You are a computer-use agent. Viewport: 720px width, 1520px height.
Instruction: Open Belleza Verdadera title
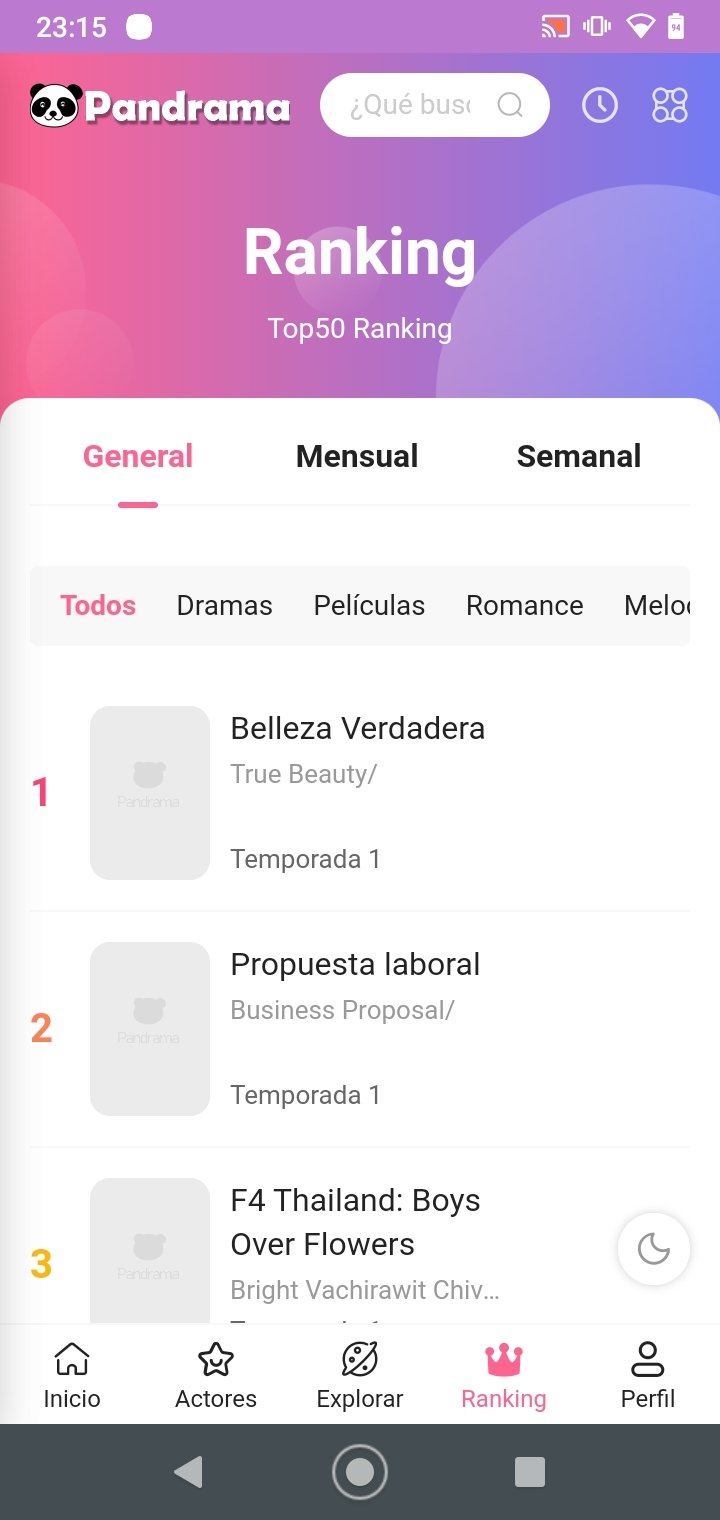tap(357, 728)
